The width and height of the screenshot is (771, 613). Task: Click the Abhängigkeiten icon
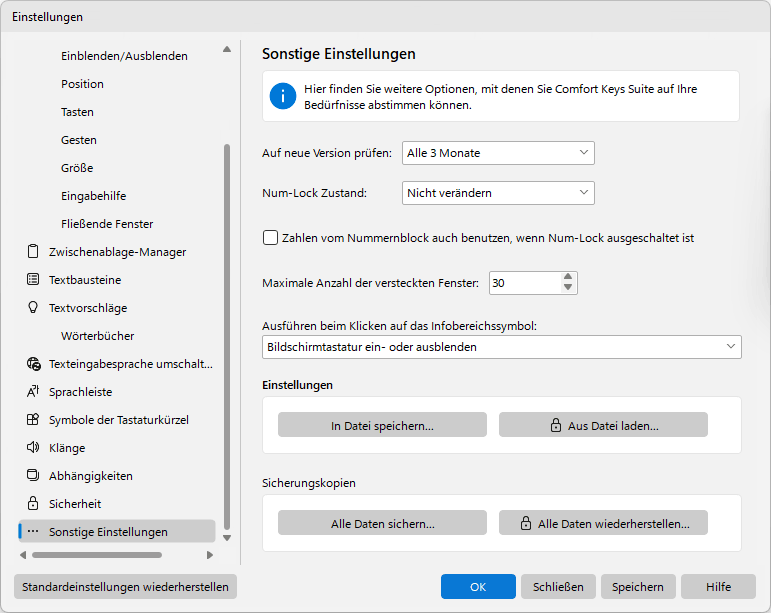(33, 476)
